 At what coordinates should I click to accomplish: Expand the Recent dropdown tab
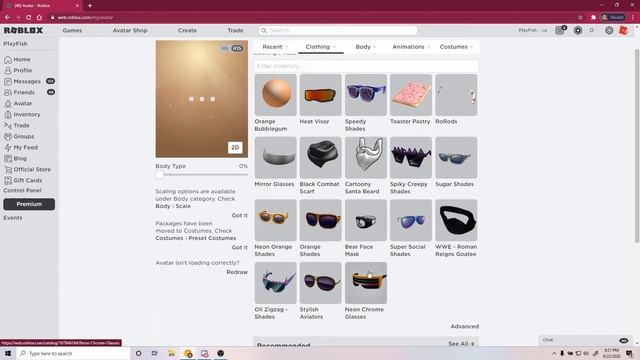[x=276, y=47]
